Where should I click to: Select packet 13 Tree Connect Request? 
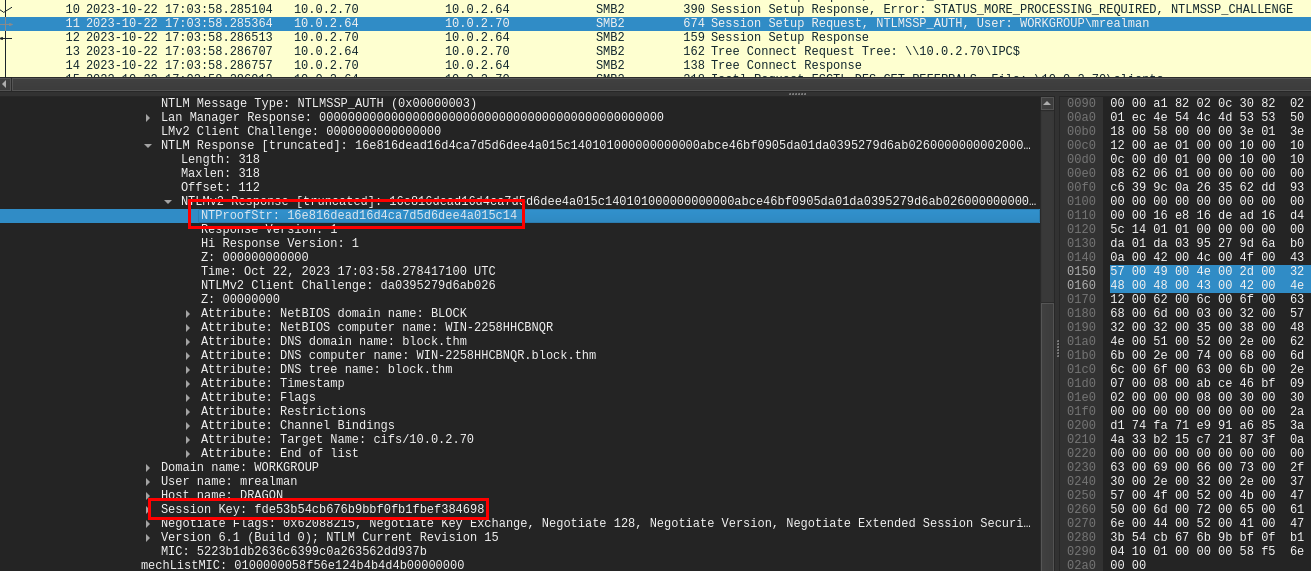[x=655, y=51]
